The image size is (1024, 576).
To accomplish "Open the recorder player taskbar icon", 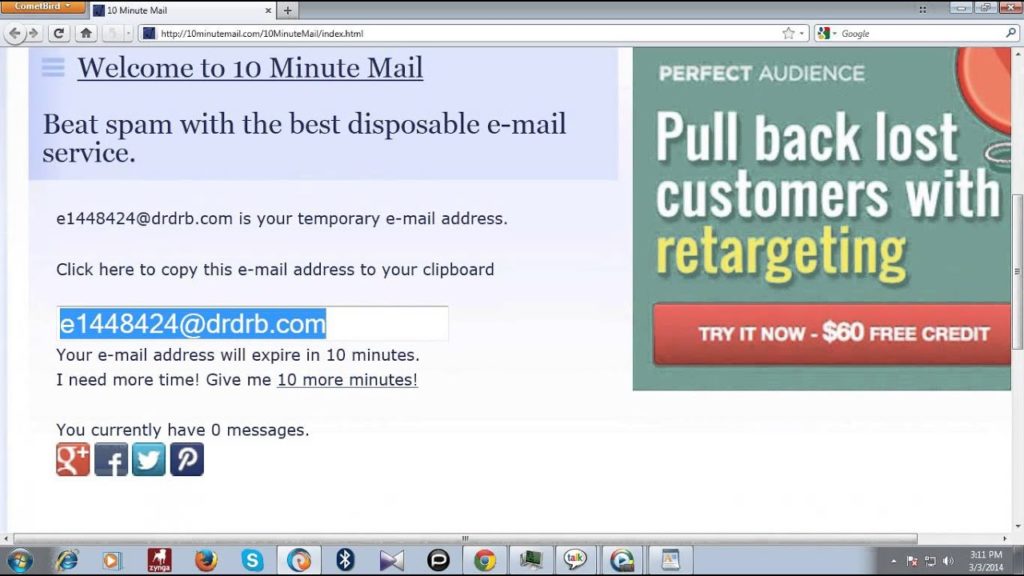I will click(x=622, y=560).
